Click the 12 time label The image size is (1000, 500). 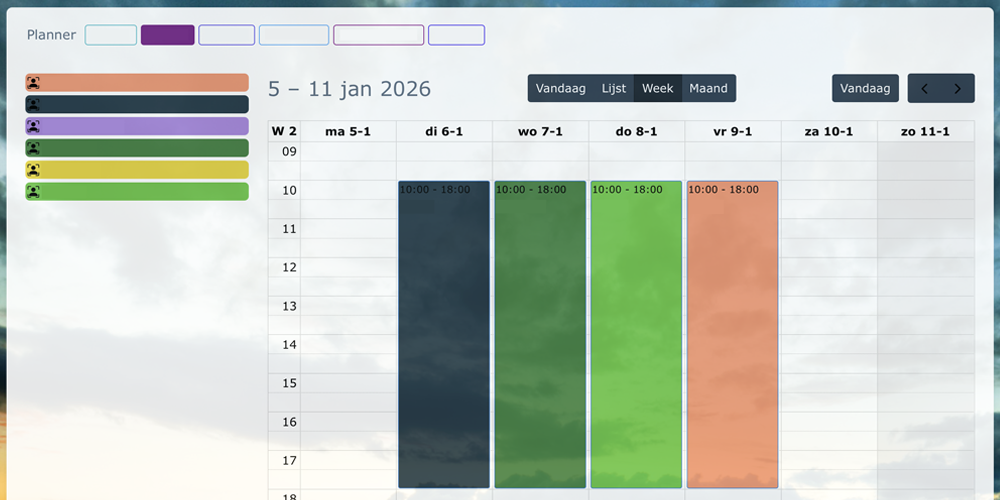tap(290, 267)
